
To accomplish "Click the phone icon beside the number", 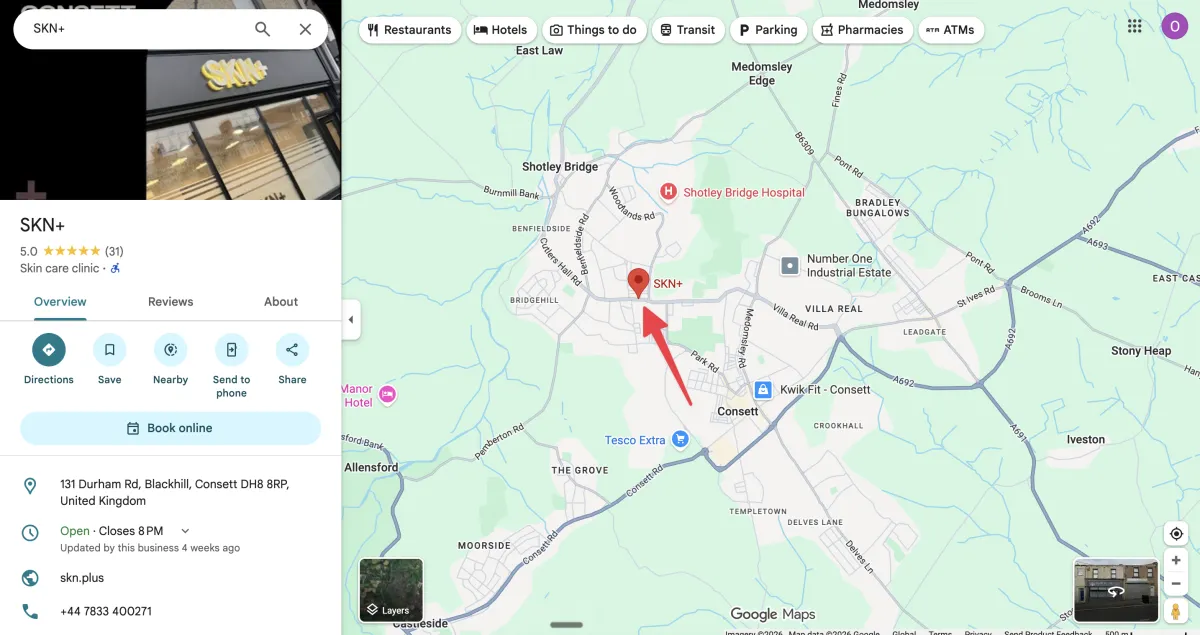I will point(30,611).
